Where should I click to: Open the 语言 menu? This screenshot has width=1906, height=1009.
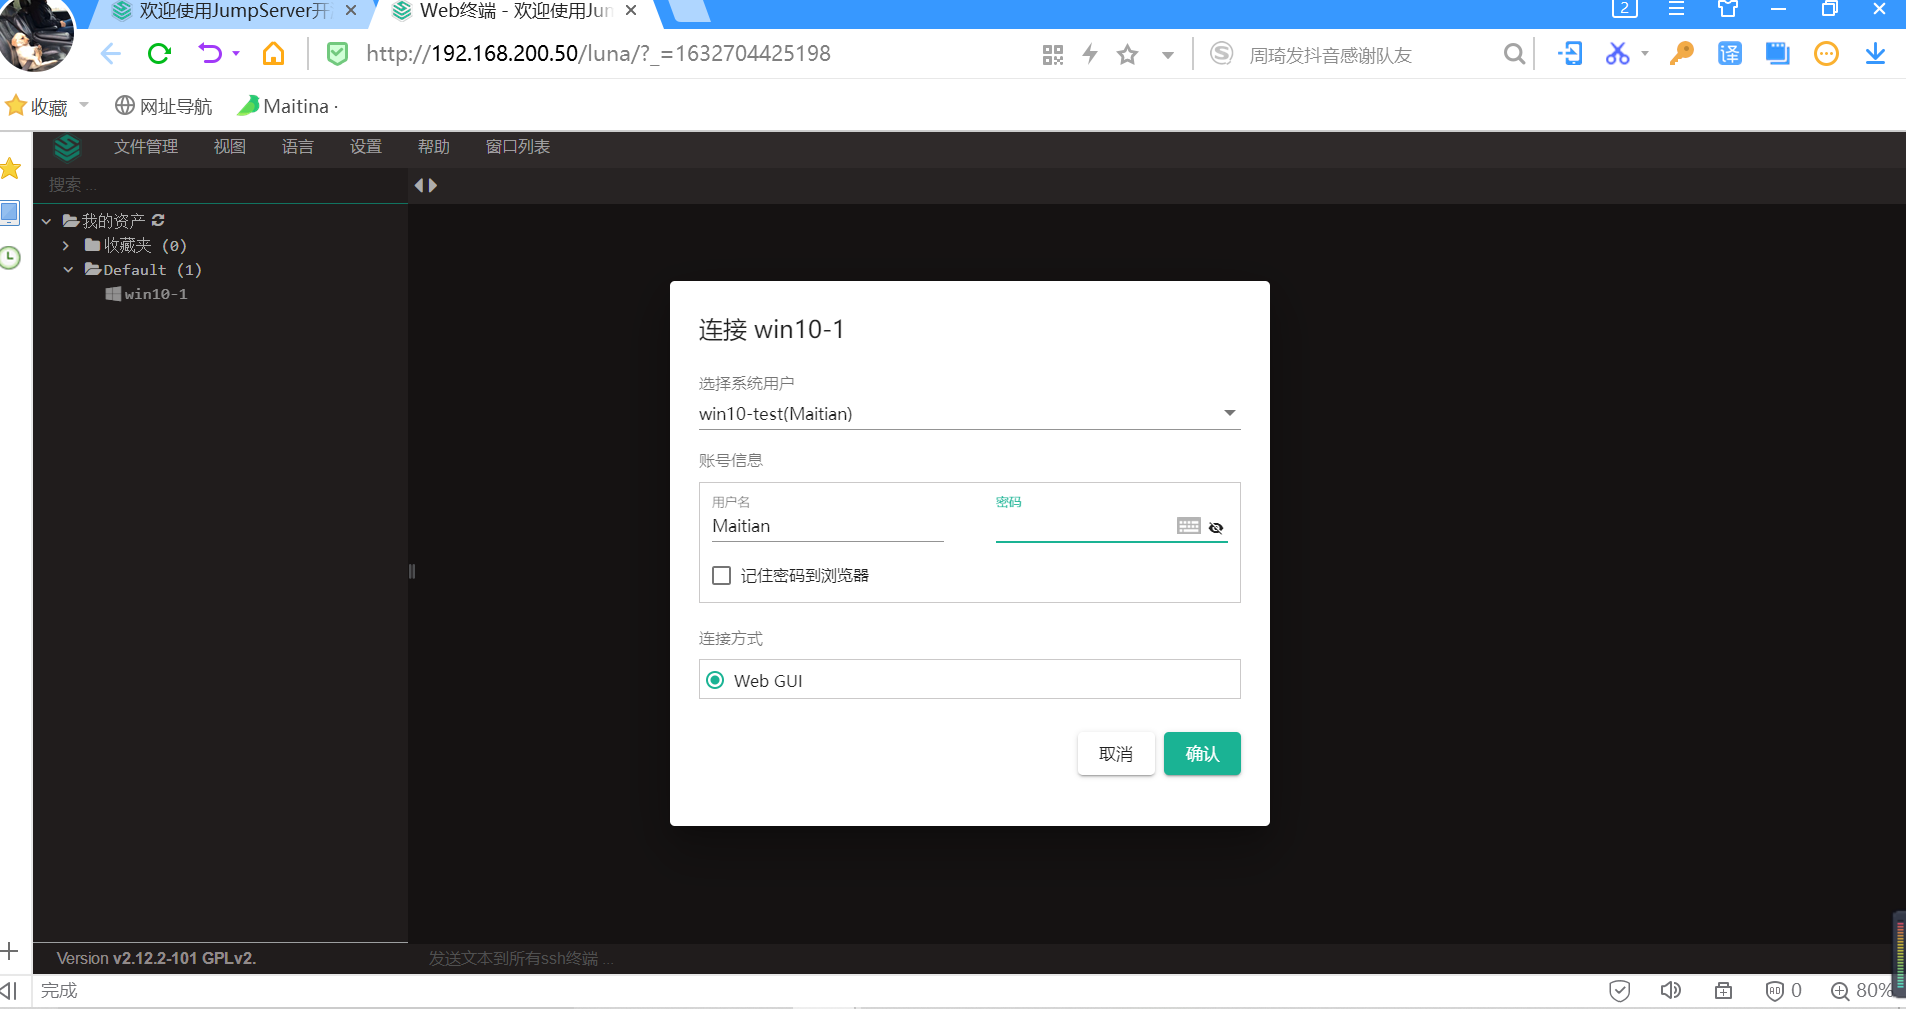pyautogui.click(x=298, y=147)
